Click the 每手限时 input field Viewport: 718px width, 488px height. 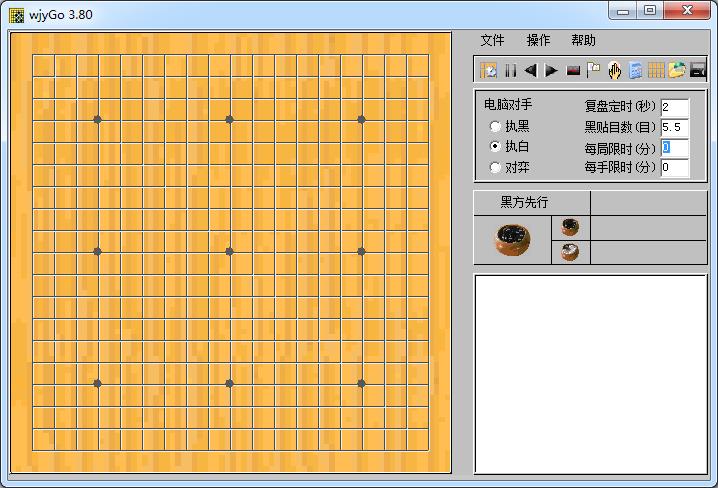click(674, 168)
